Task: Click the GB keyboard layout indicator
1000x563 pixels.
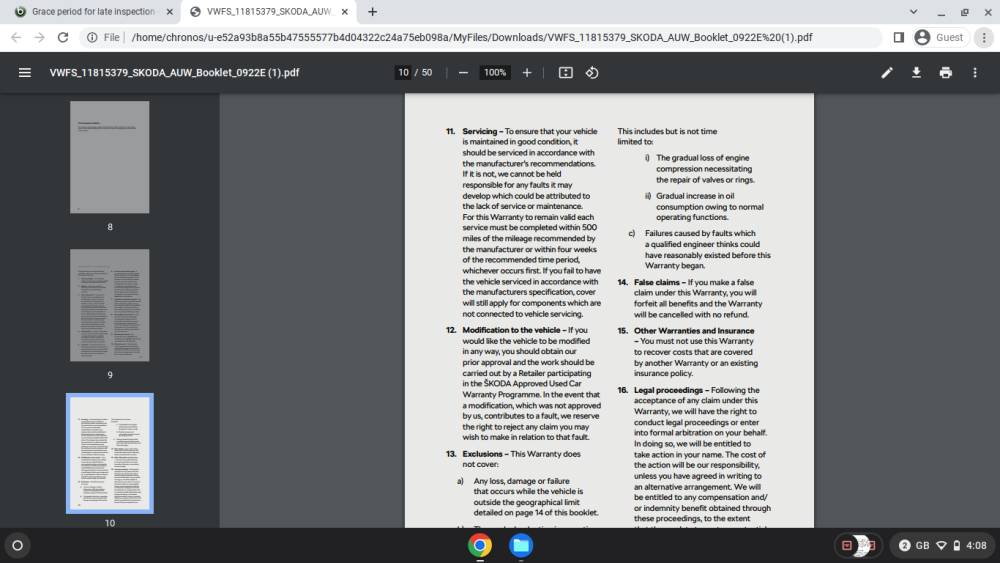Action: pyautogui.click(x=923, y=545)
